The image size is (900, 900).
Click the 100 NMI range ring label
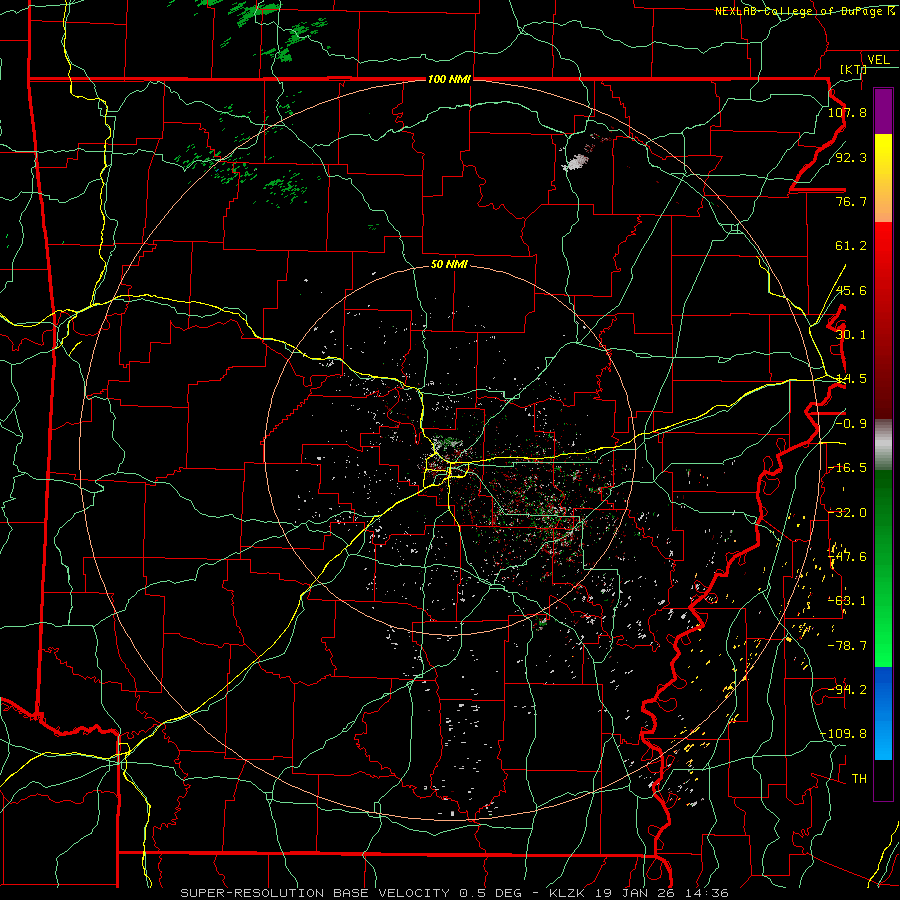click(449, 79)
